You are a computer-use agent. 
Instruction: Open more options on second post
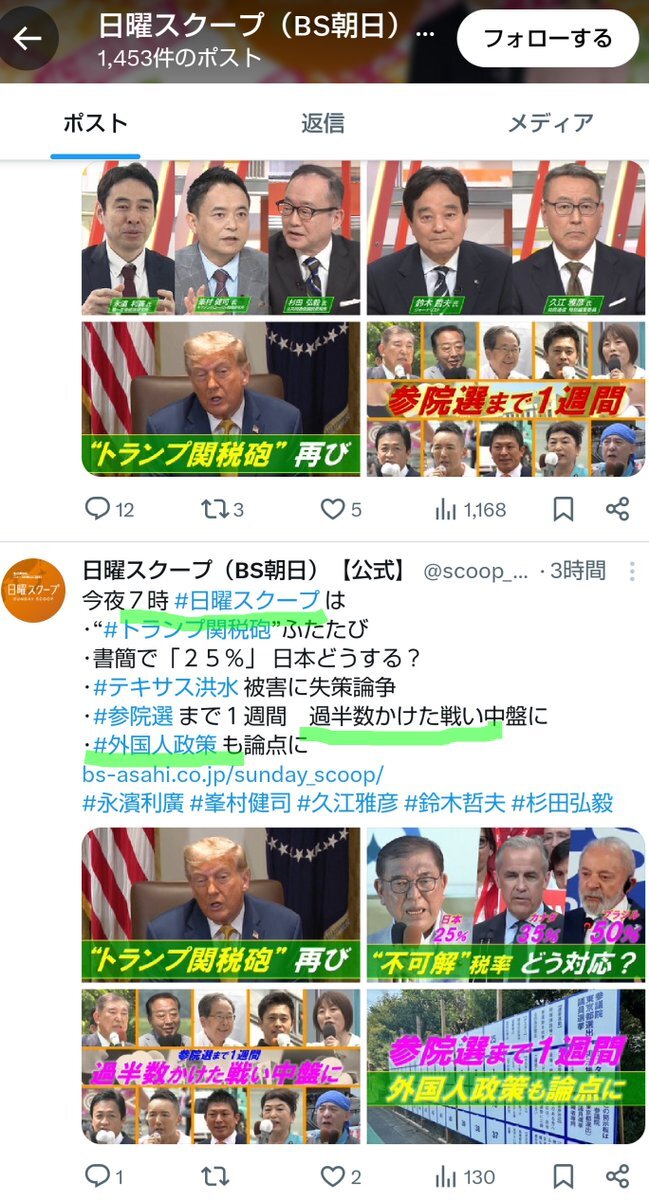pos(631,572)
